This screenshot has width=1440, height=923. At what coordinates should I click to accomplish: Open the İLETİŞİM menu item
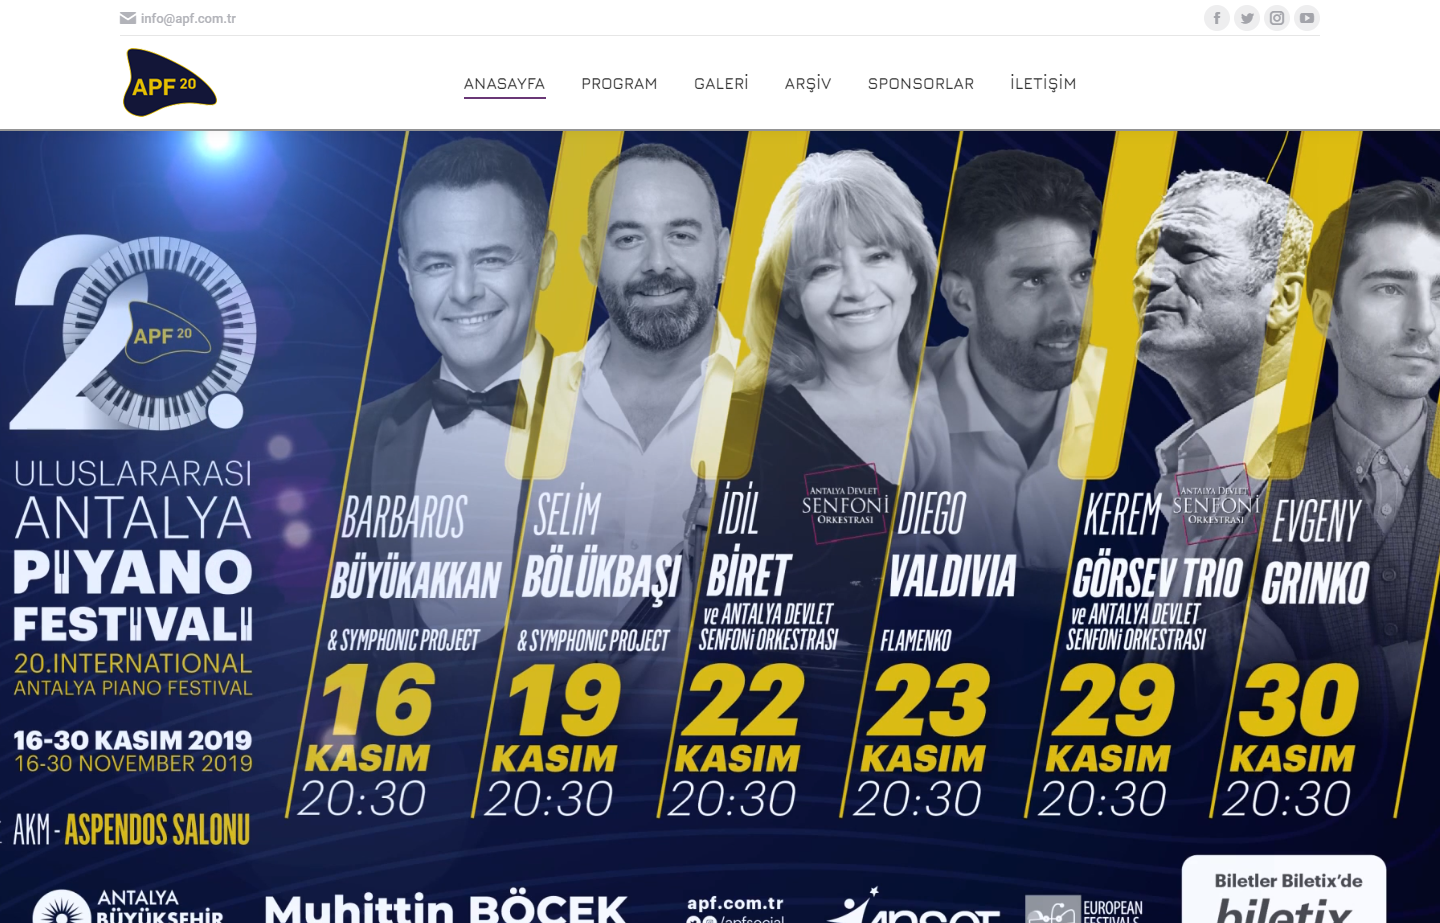pos(1043,84)
